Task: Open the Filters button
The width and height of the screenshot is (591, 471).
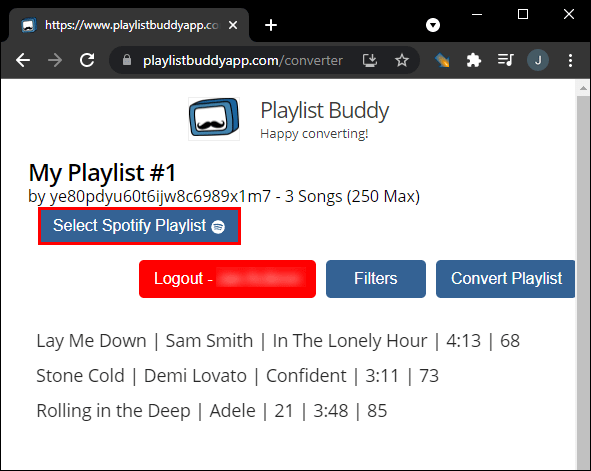Action: coord(376,279)
